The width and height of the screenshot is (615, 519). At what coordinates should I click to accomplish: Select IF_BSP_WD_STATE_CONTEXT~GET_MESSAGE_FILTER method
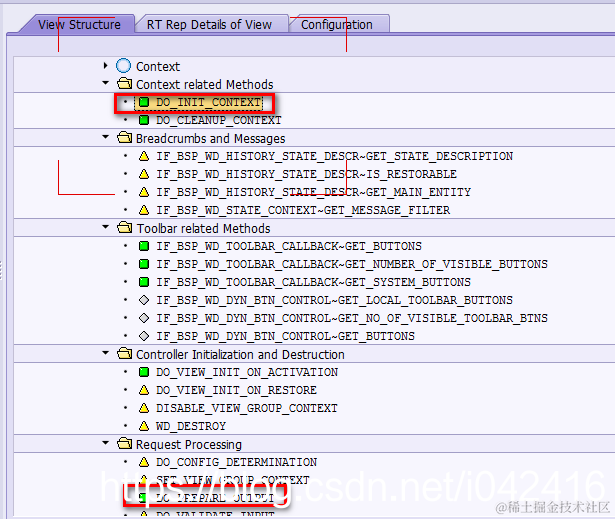coord(303,210)
